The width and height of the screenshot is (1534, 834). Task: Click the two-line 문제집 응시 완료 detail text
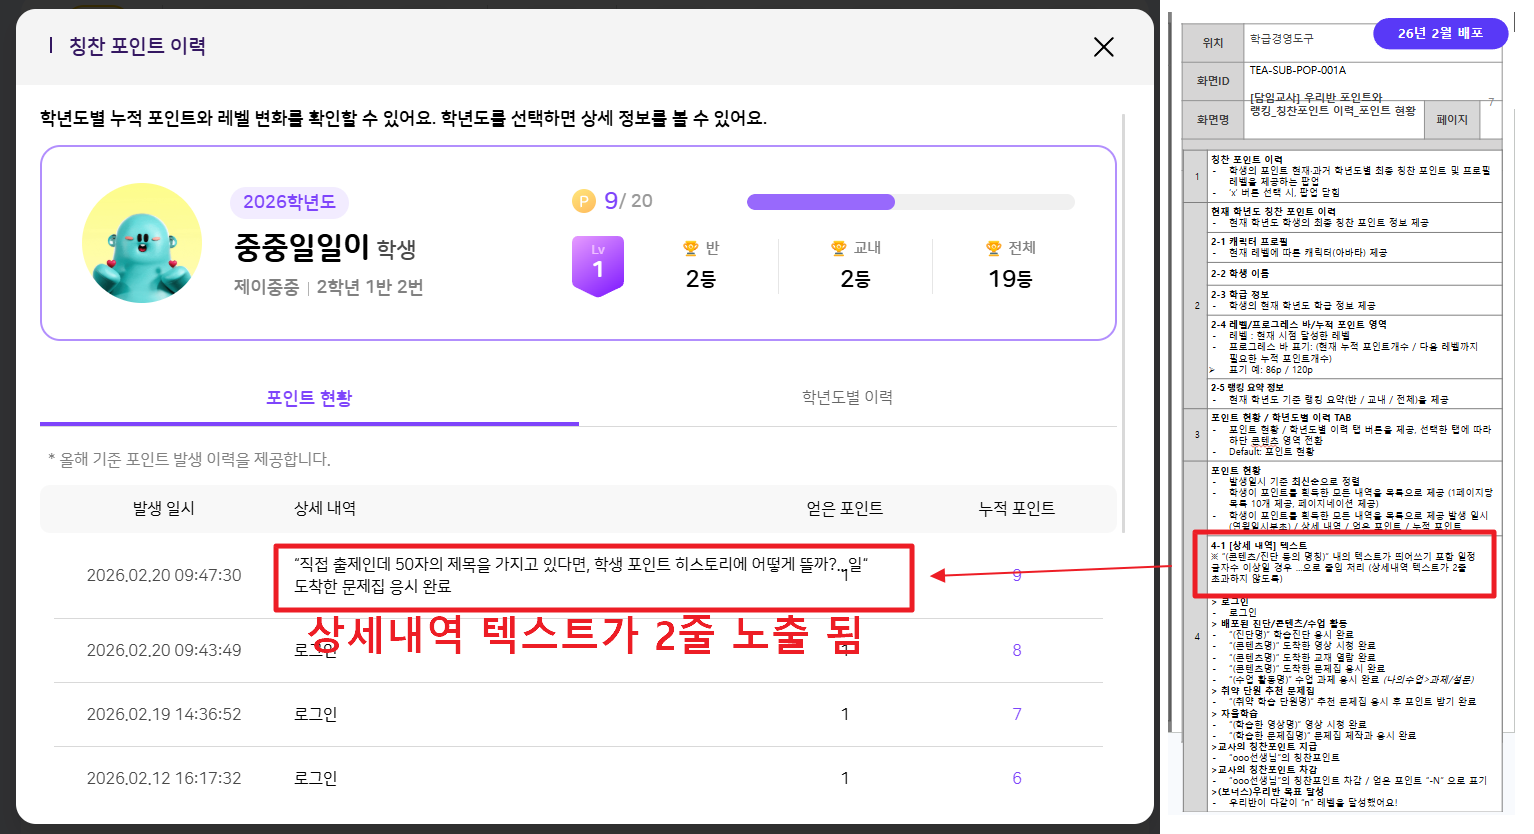click(580, 575)
